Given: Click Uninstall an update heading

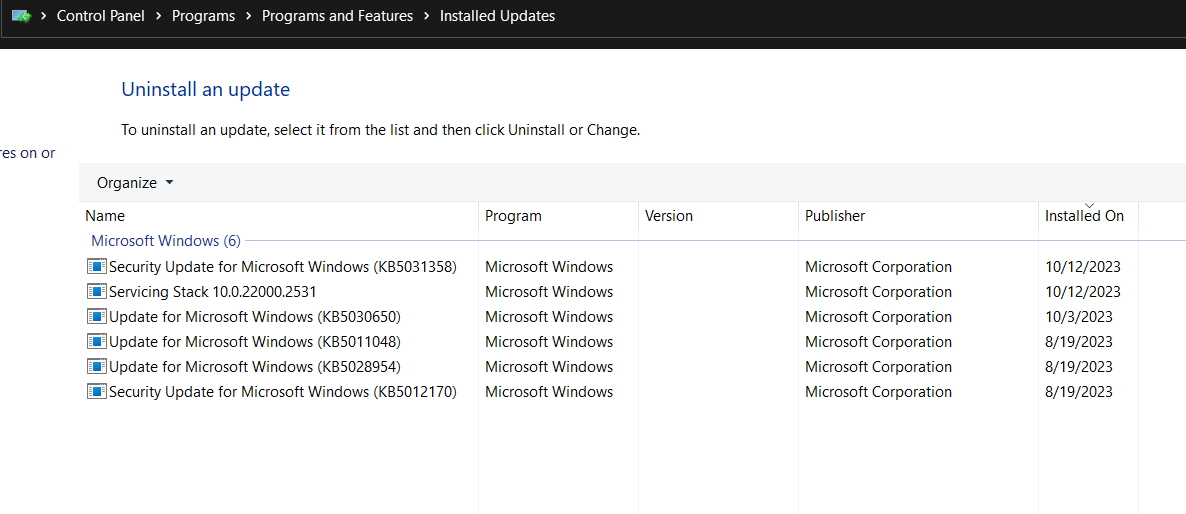Looking at the screenshot, I should (x=206, y=89).
